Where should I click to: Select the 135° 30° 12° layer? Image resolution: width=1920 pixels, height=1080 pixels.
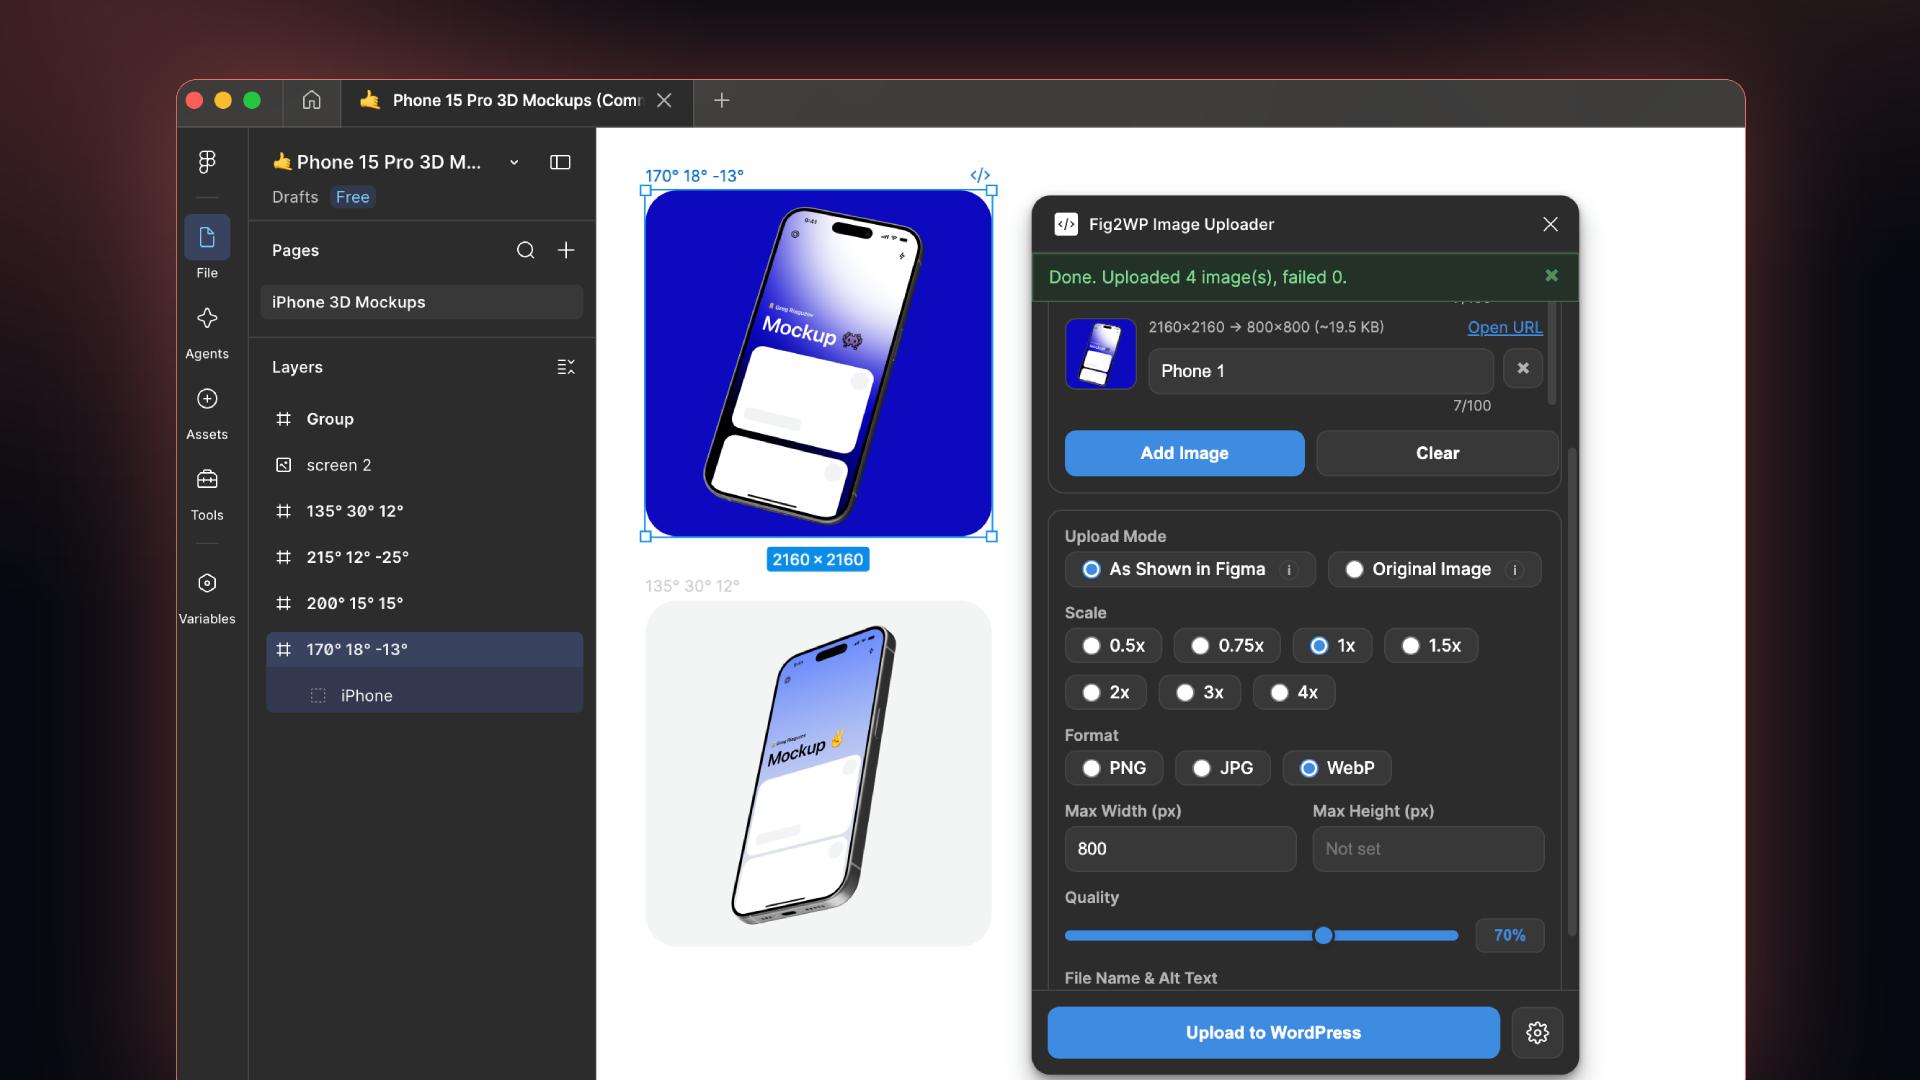click(x=424, y=511)
